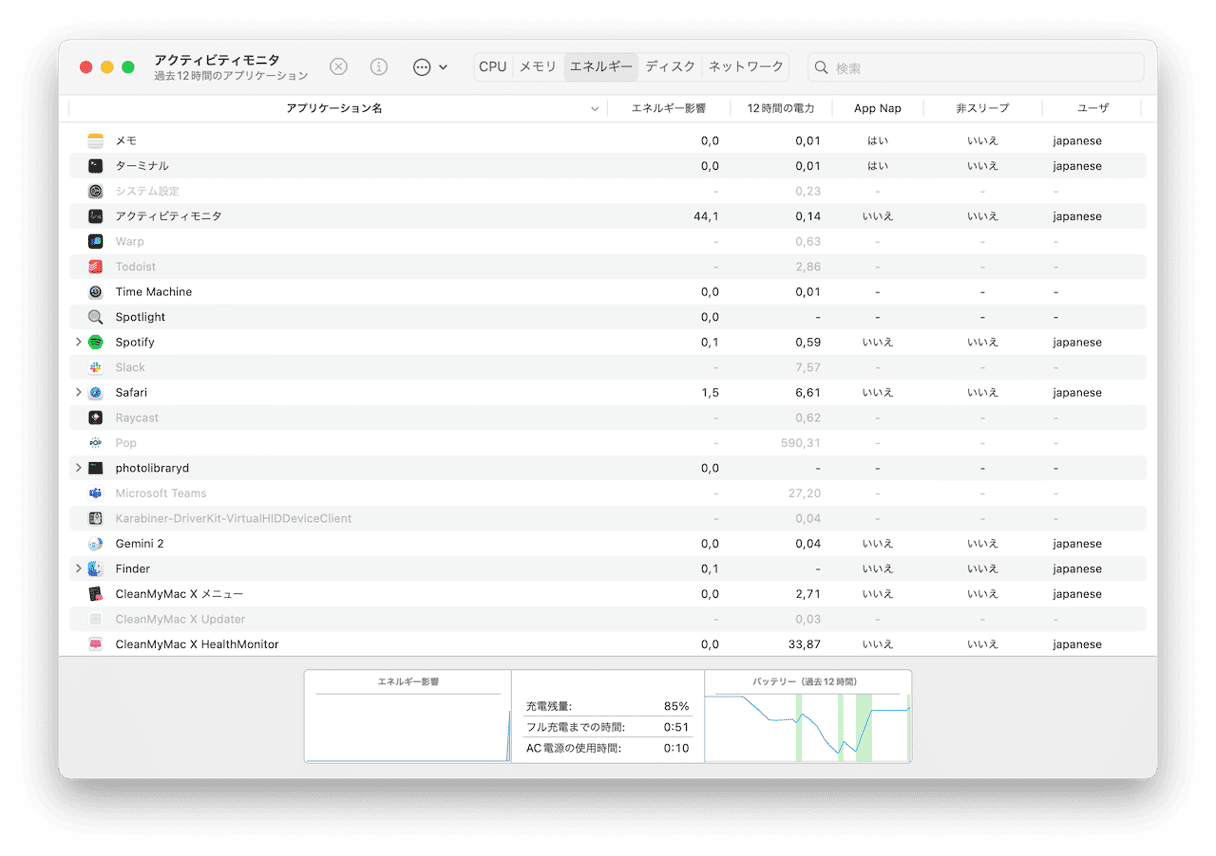Click Todoist's 2,86 power value
The width and height of the screenshot is (1216, 856).
808,267
